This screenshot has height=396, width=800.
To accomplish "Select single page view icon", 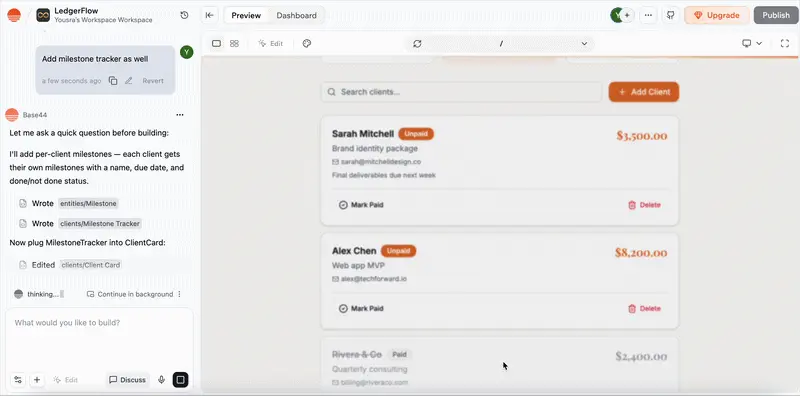I will [216, 44].
